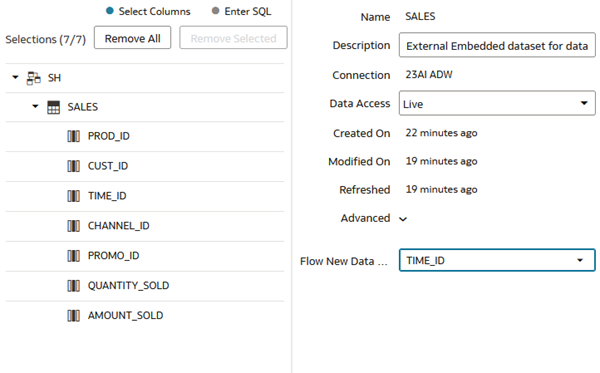
Task: Select the CHANNEL_ID column label
Action: coord(119,226)
